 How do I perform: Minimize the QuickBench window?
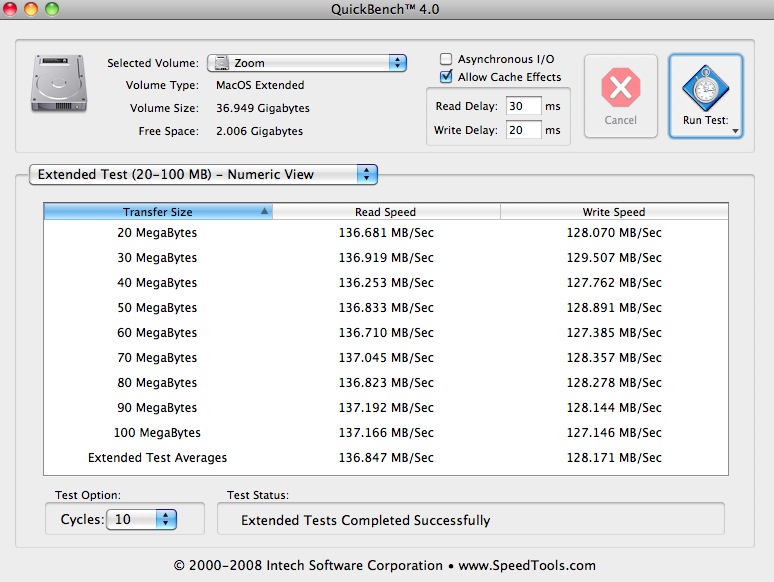pos(31,8)
